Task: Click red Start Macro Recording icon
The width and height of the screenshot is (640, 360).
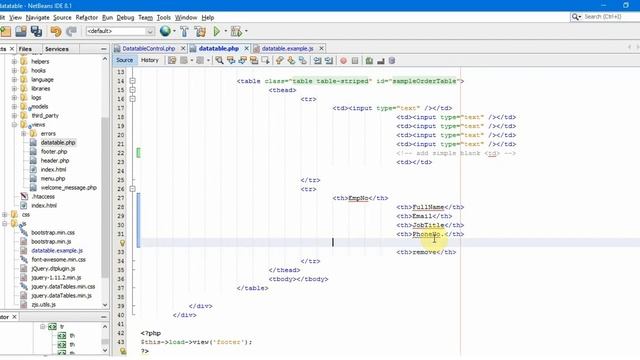Action: click(343, 60)
